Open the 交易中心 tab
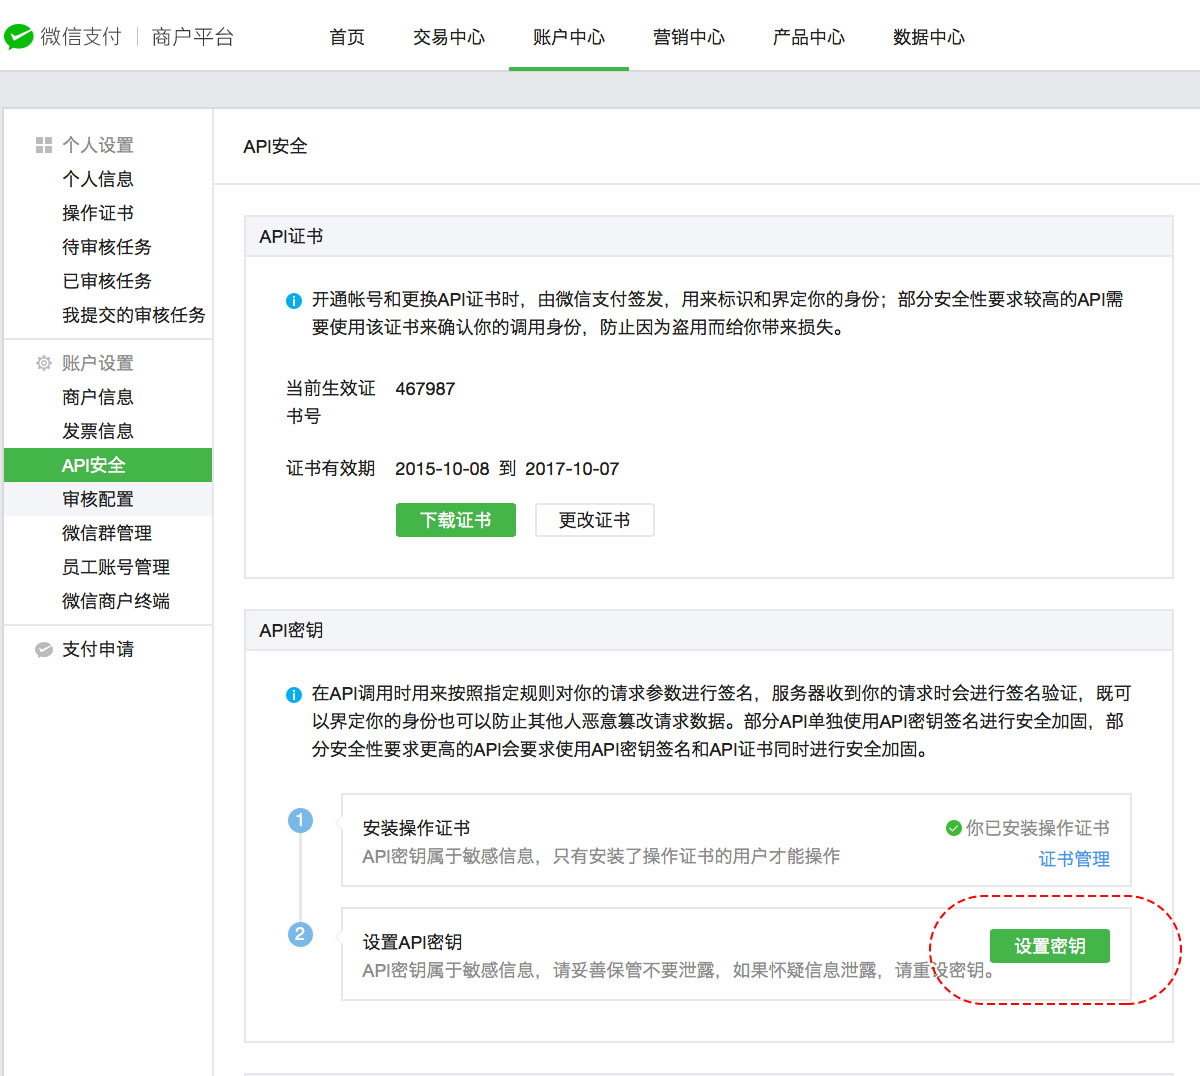The height and width of the screenshot is (1076, 1200). (449, 37)
